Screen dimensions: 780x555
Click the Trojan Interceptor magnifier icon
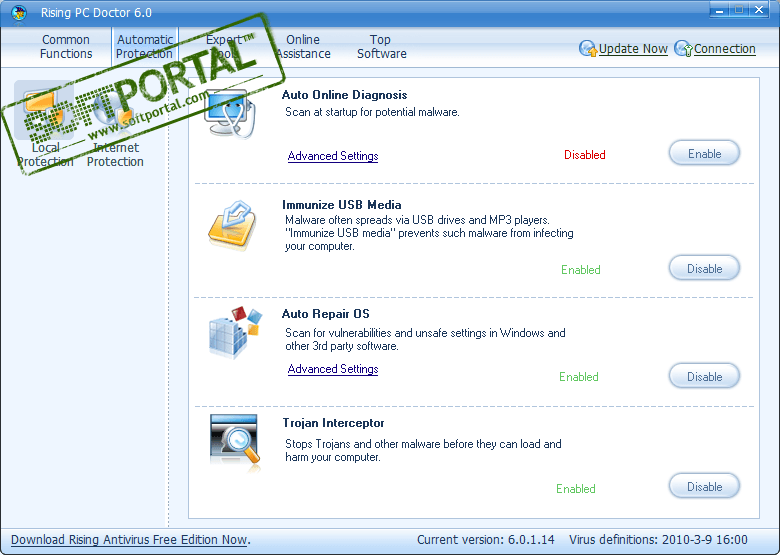pos(235,443)
